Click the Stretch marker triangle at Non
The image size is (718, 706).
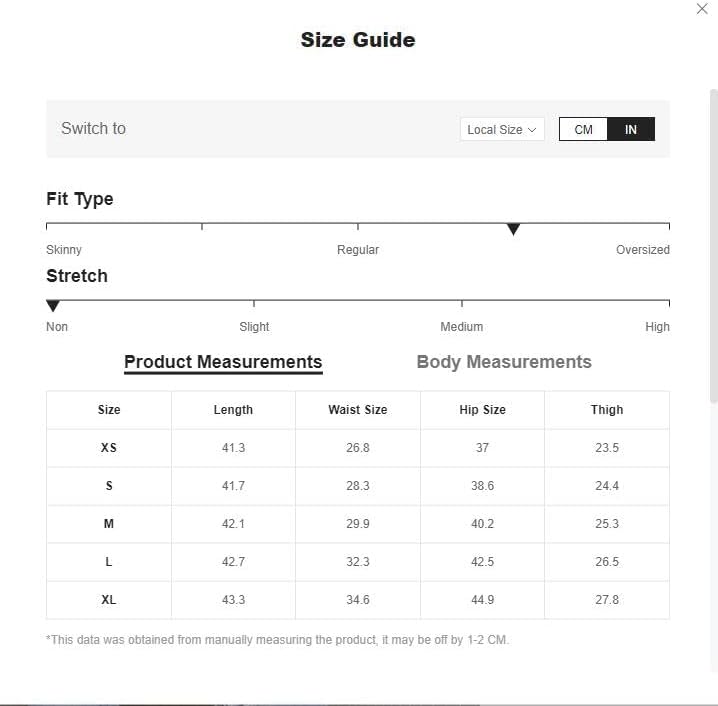click(53, 306)
